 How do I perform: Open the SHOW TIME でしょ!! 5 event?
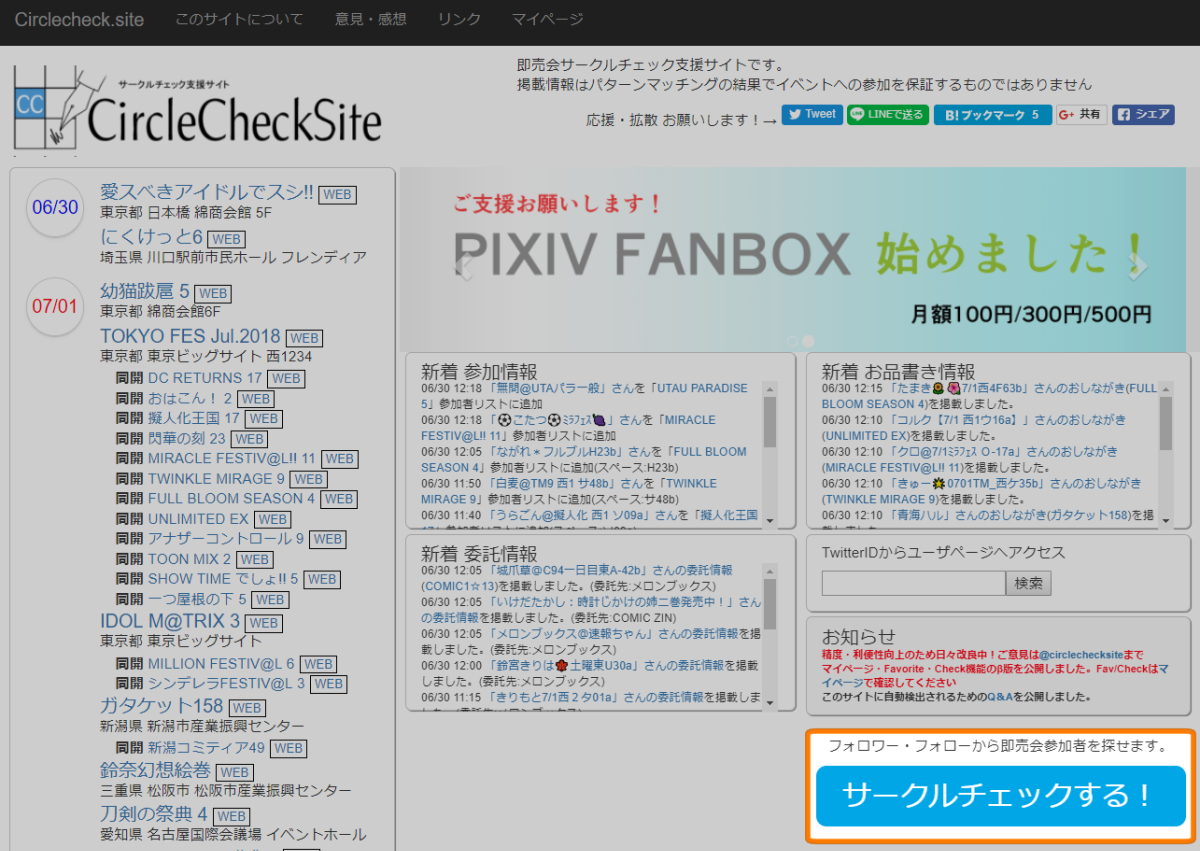(224, 578)
